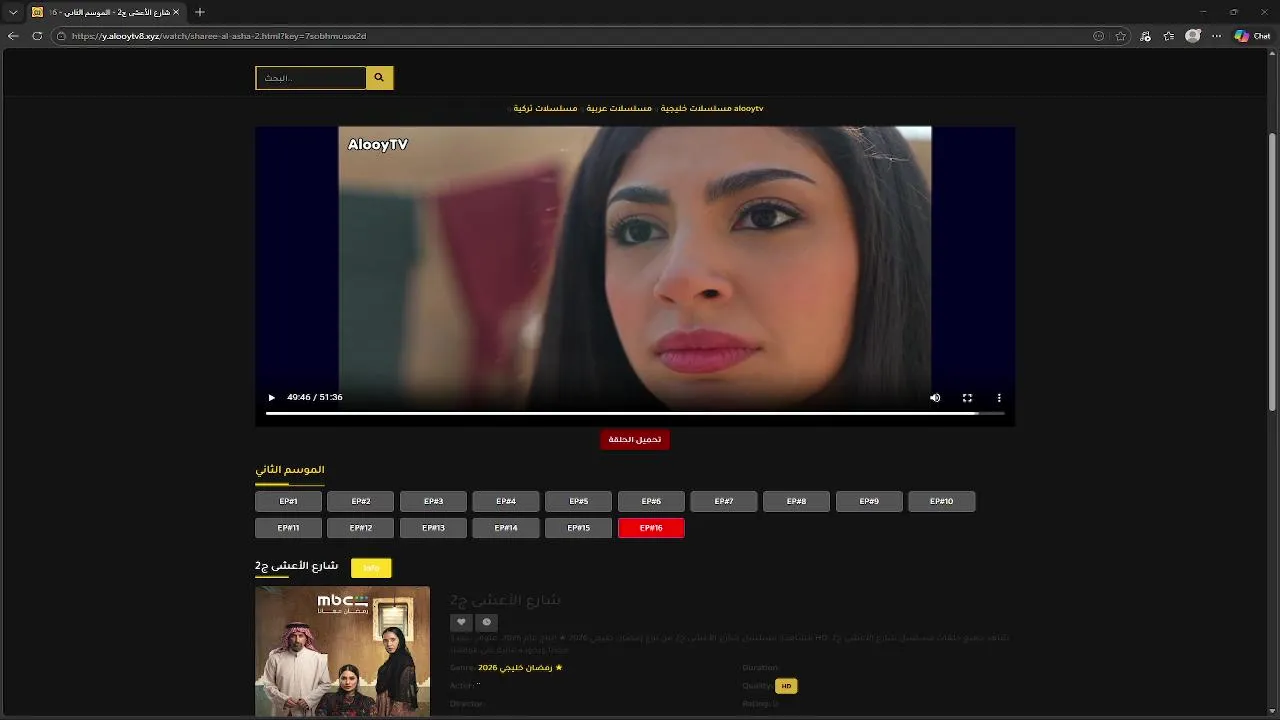Click the yellow search magnifier button
1280x720 pixels.
coord(379,78)
